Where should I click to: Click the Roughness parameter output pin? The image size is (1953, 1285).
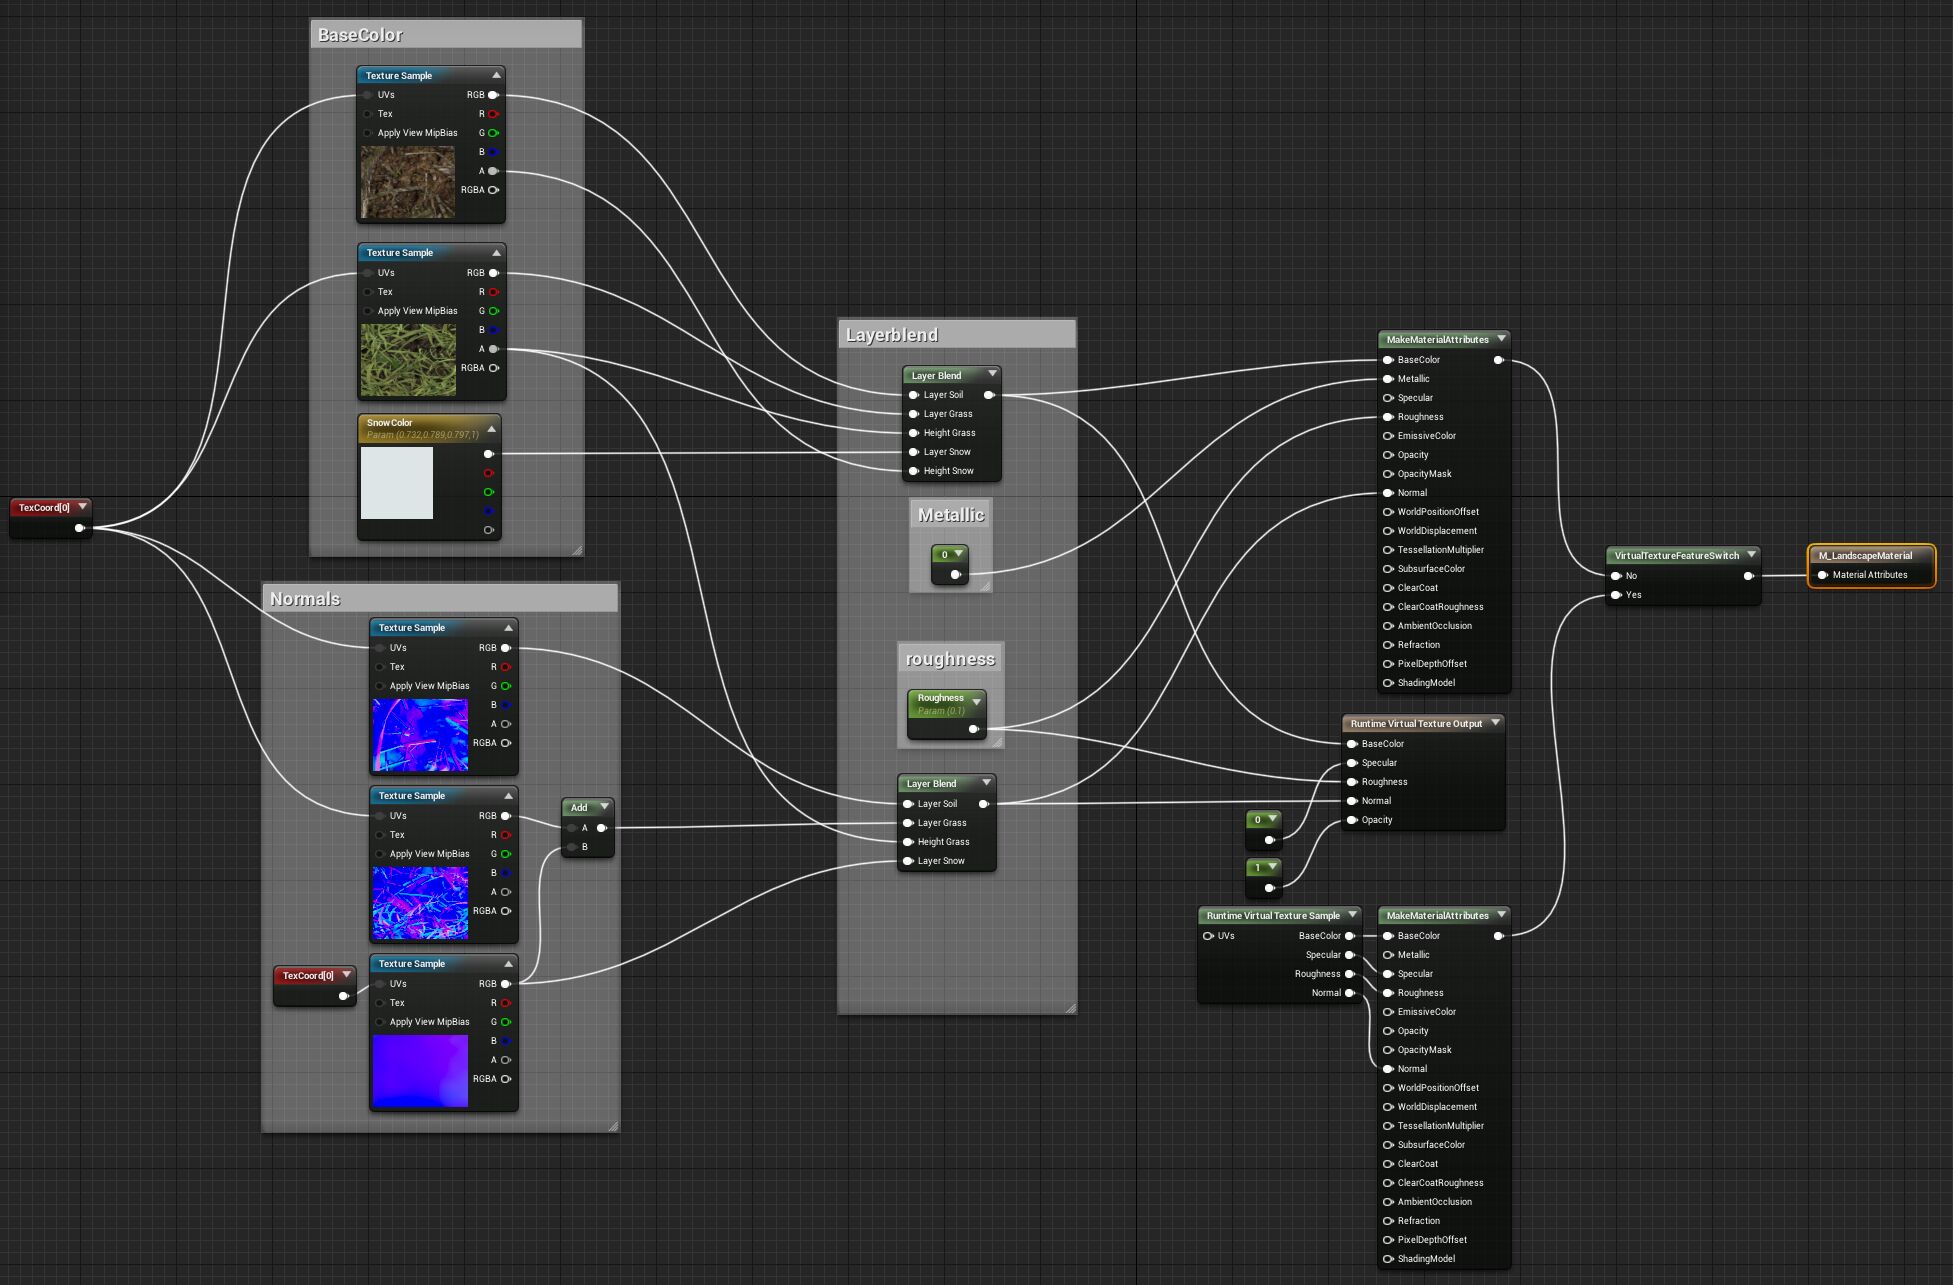[x=973, y=729]
